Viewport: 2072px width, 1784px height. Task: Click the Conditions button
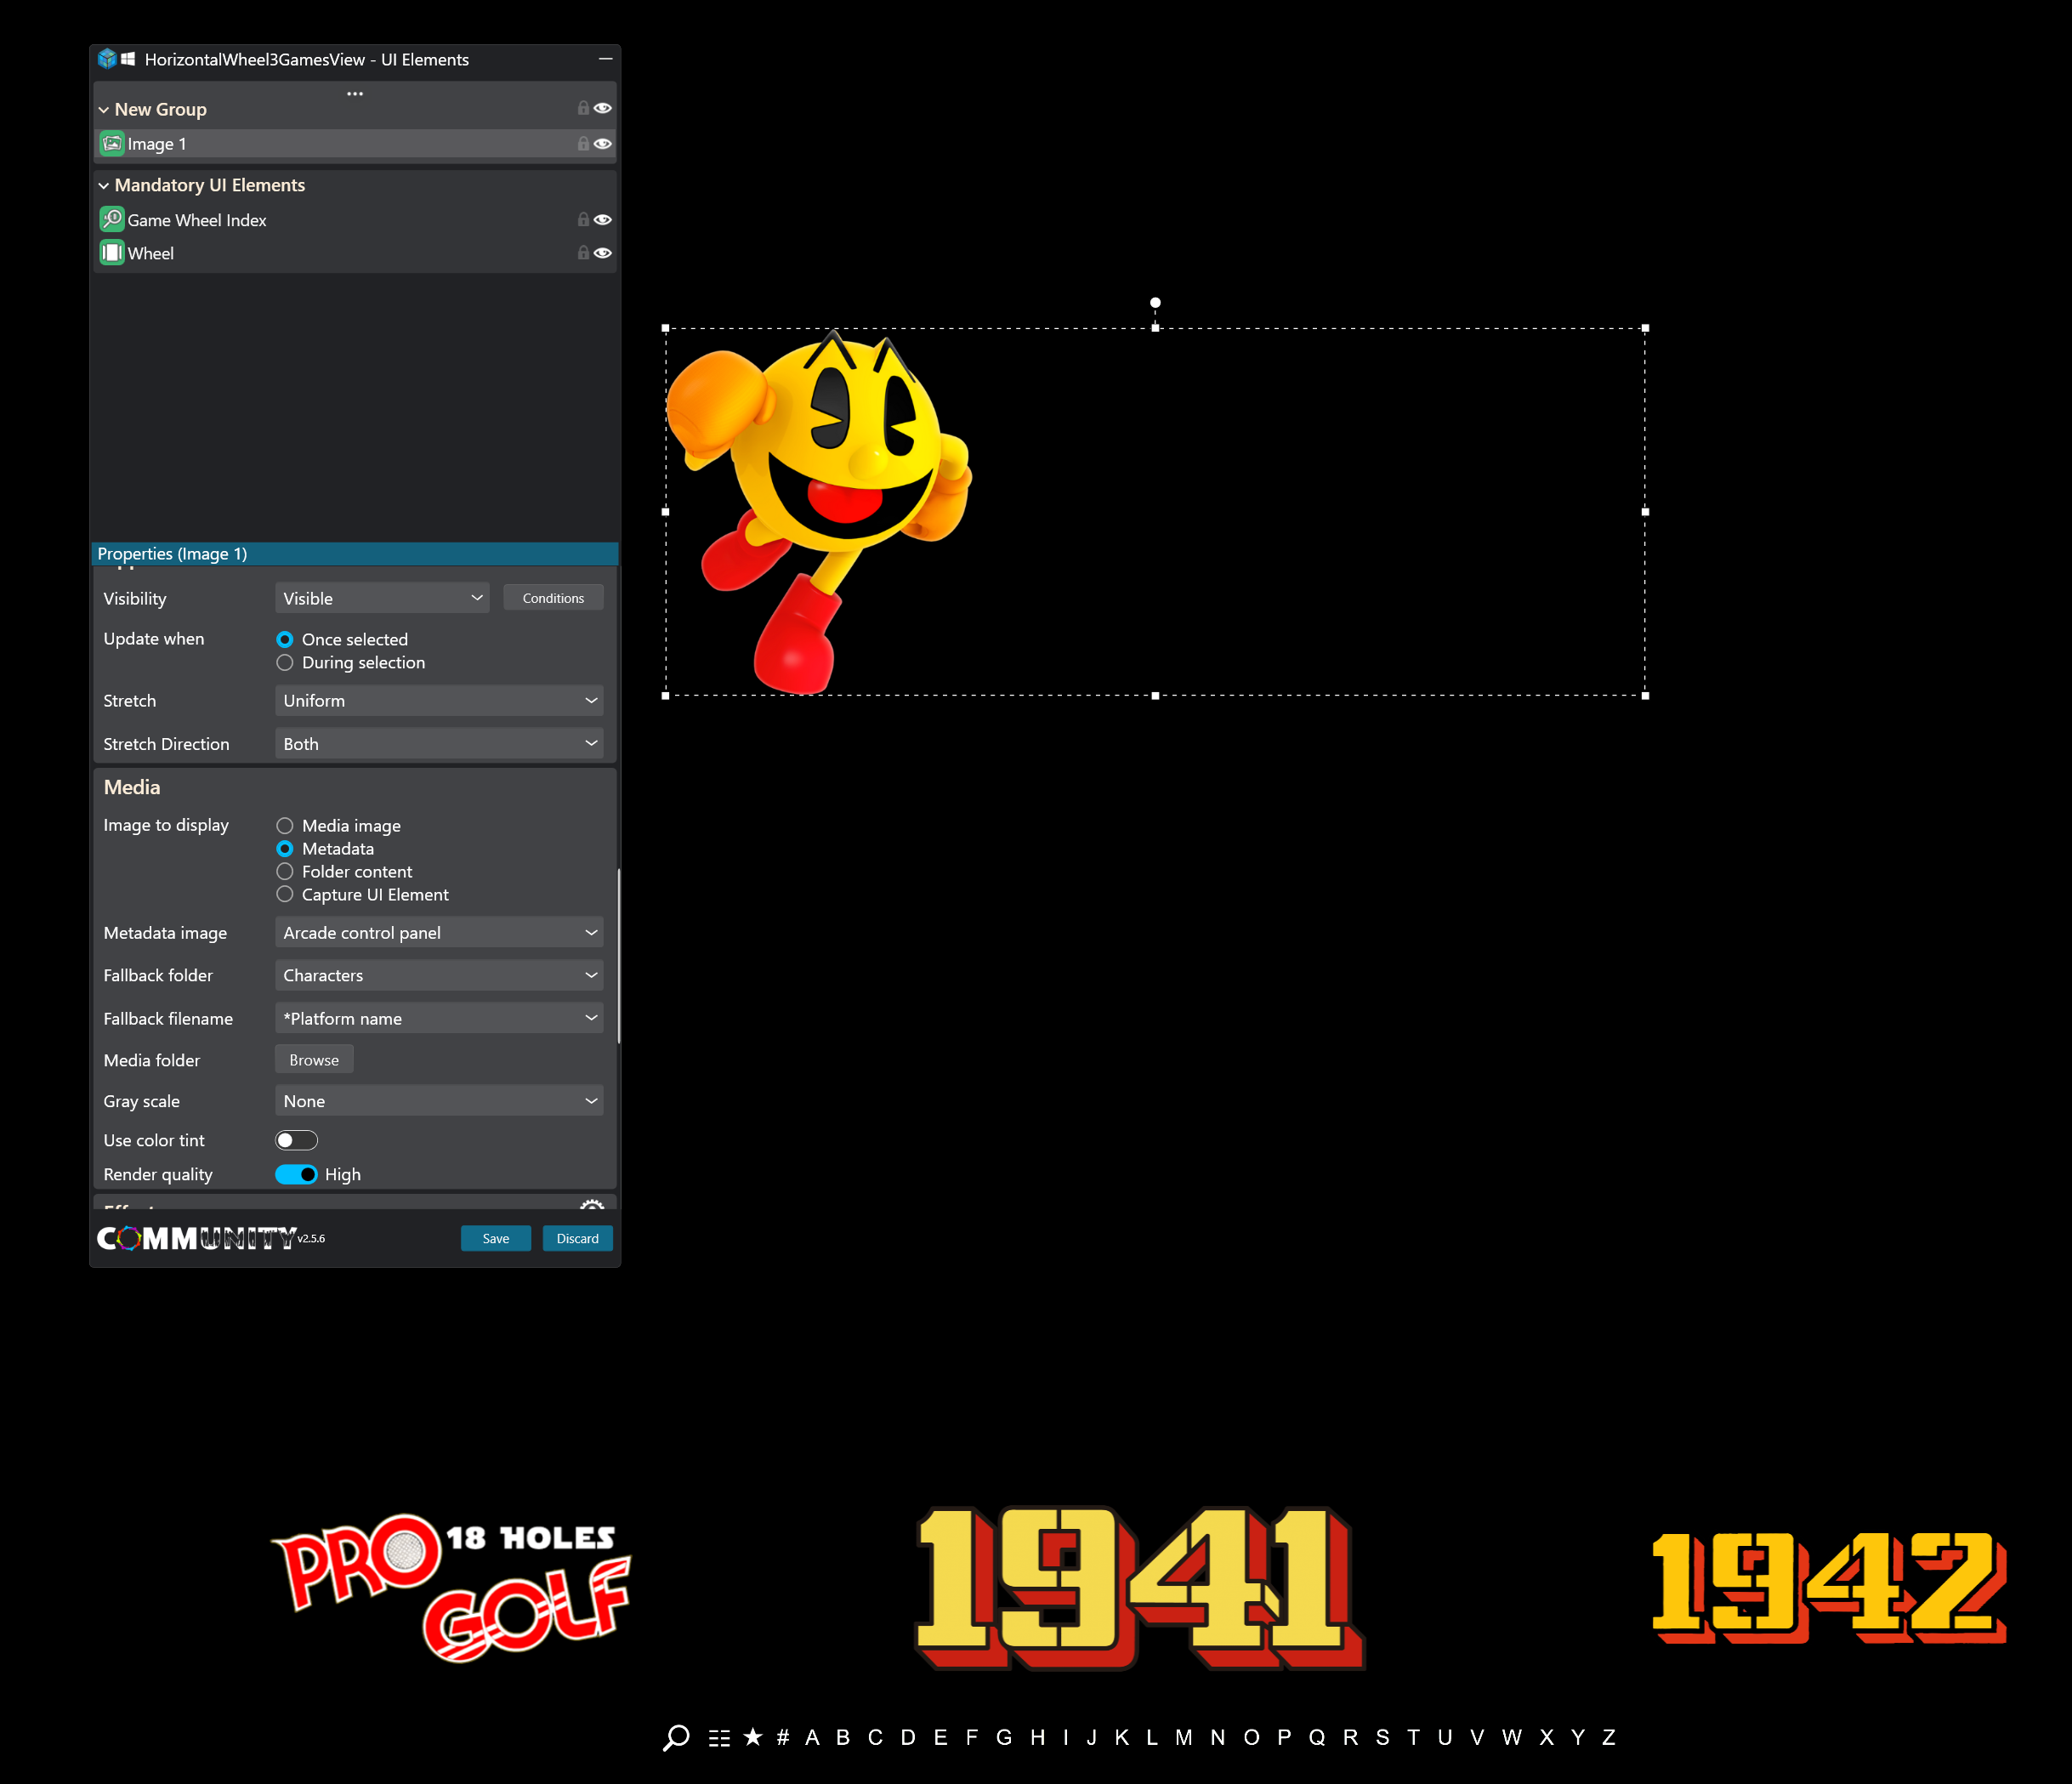click(x=553, y=599)
